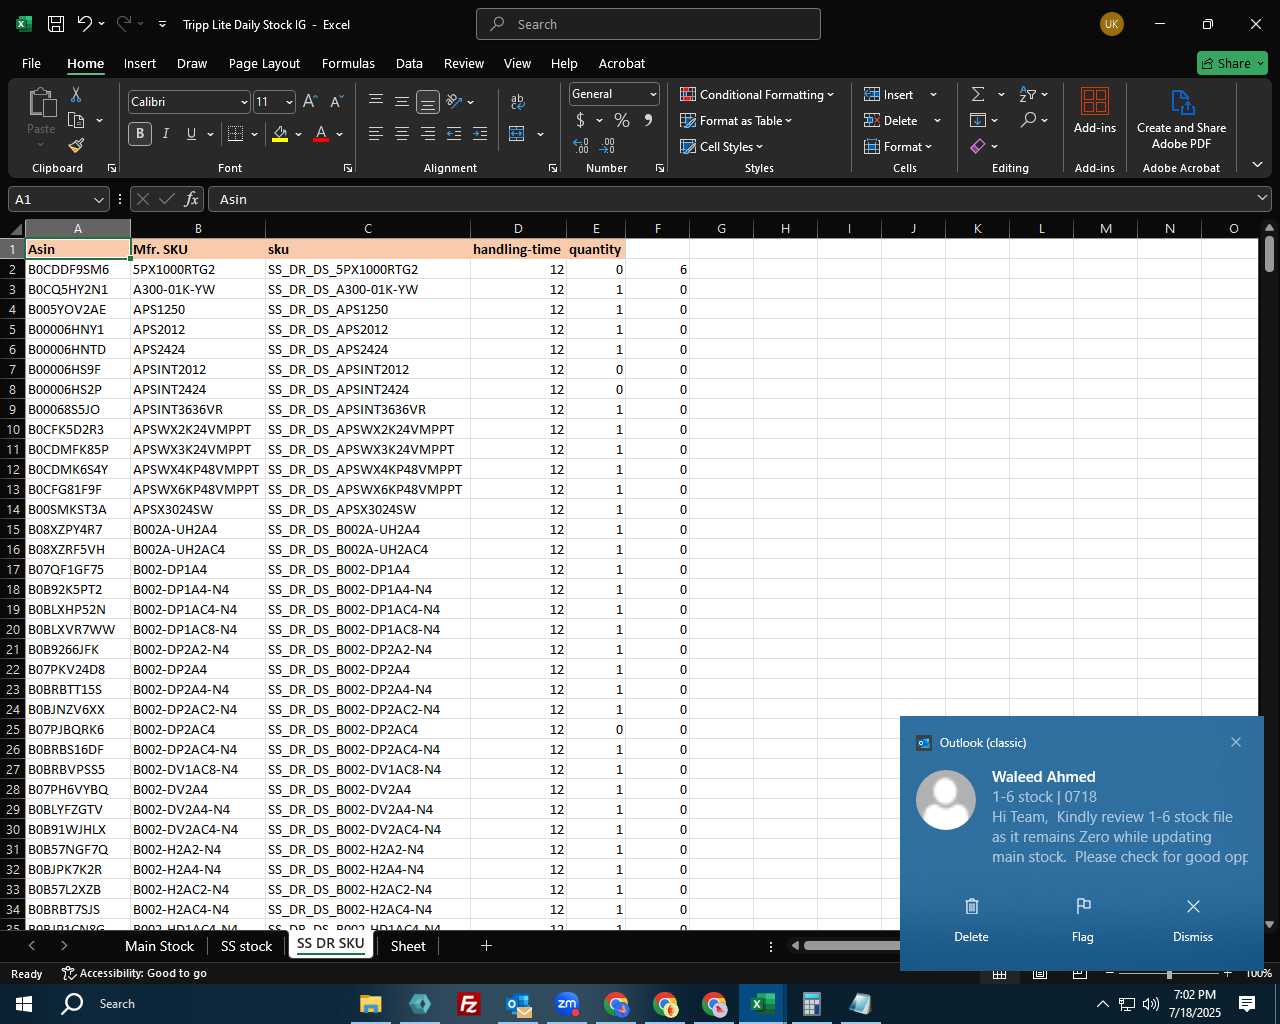Screen dimensions: 1280x1024
Task: Switch to SS stock sheet tab
Action: (246, 946)
